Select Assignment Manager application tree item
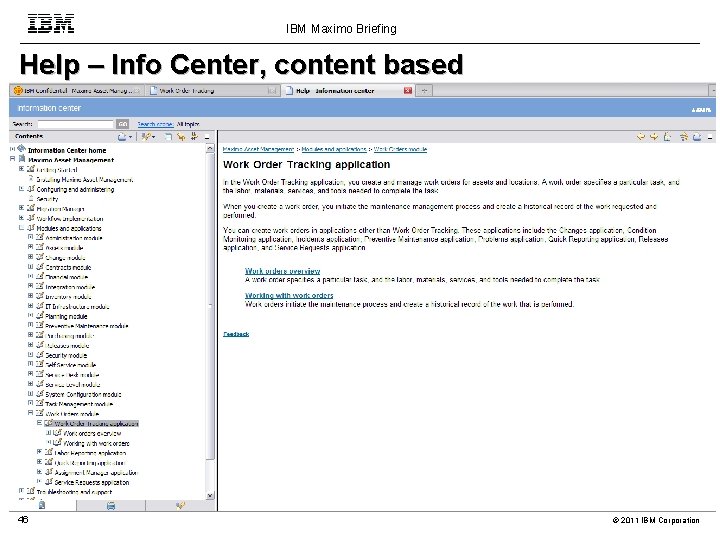The width and height of the screenshot is (720, 540). coord(96,472)
